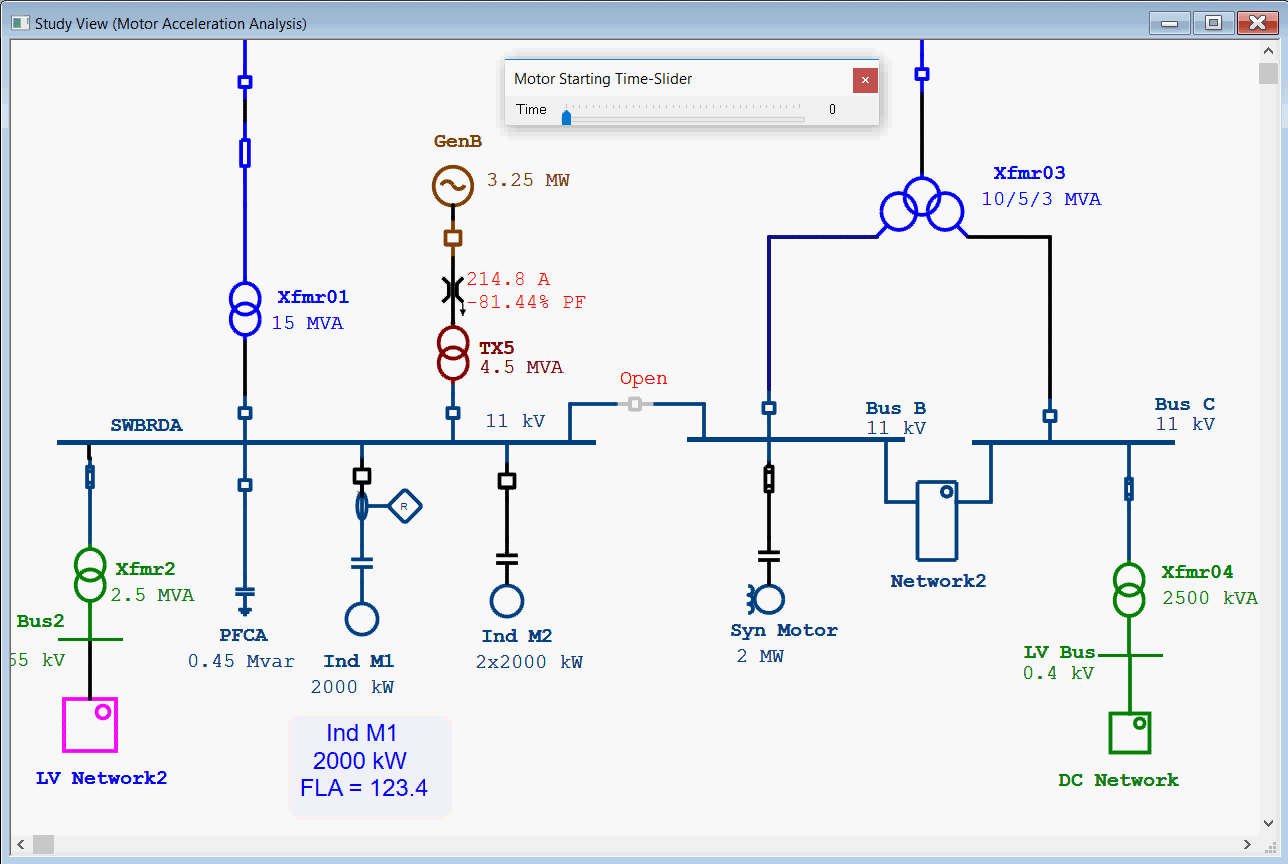Select the Syn Motor symbol
This screenshot has width=1288, height=864.
pos(765,598)
